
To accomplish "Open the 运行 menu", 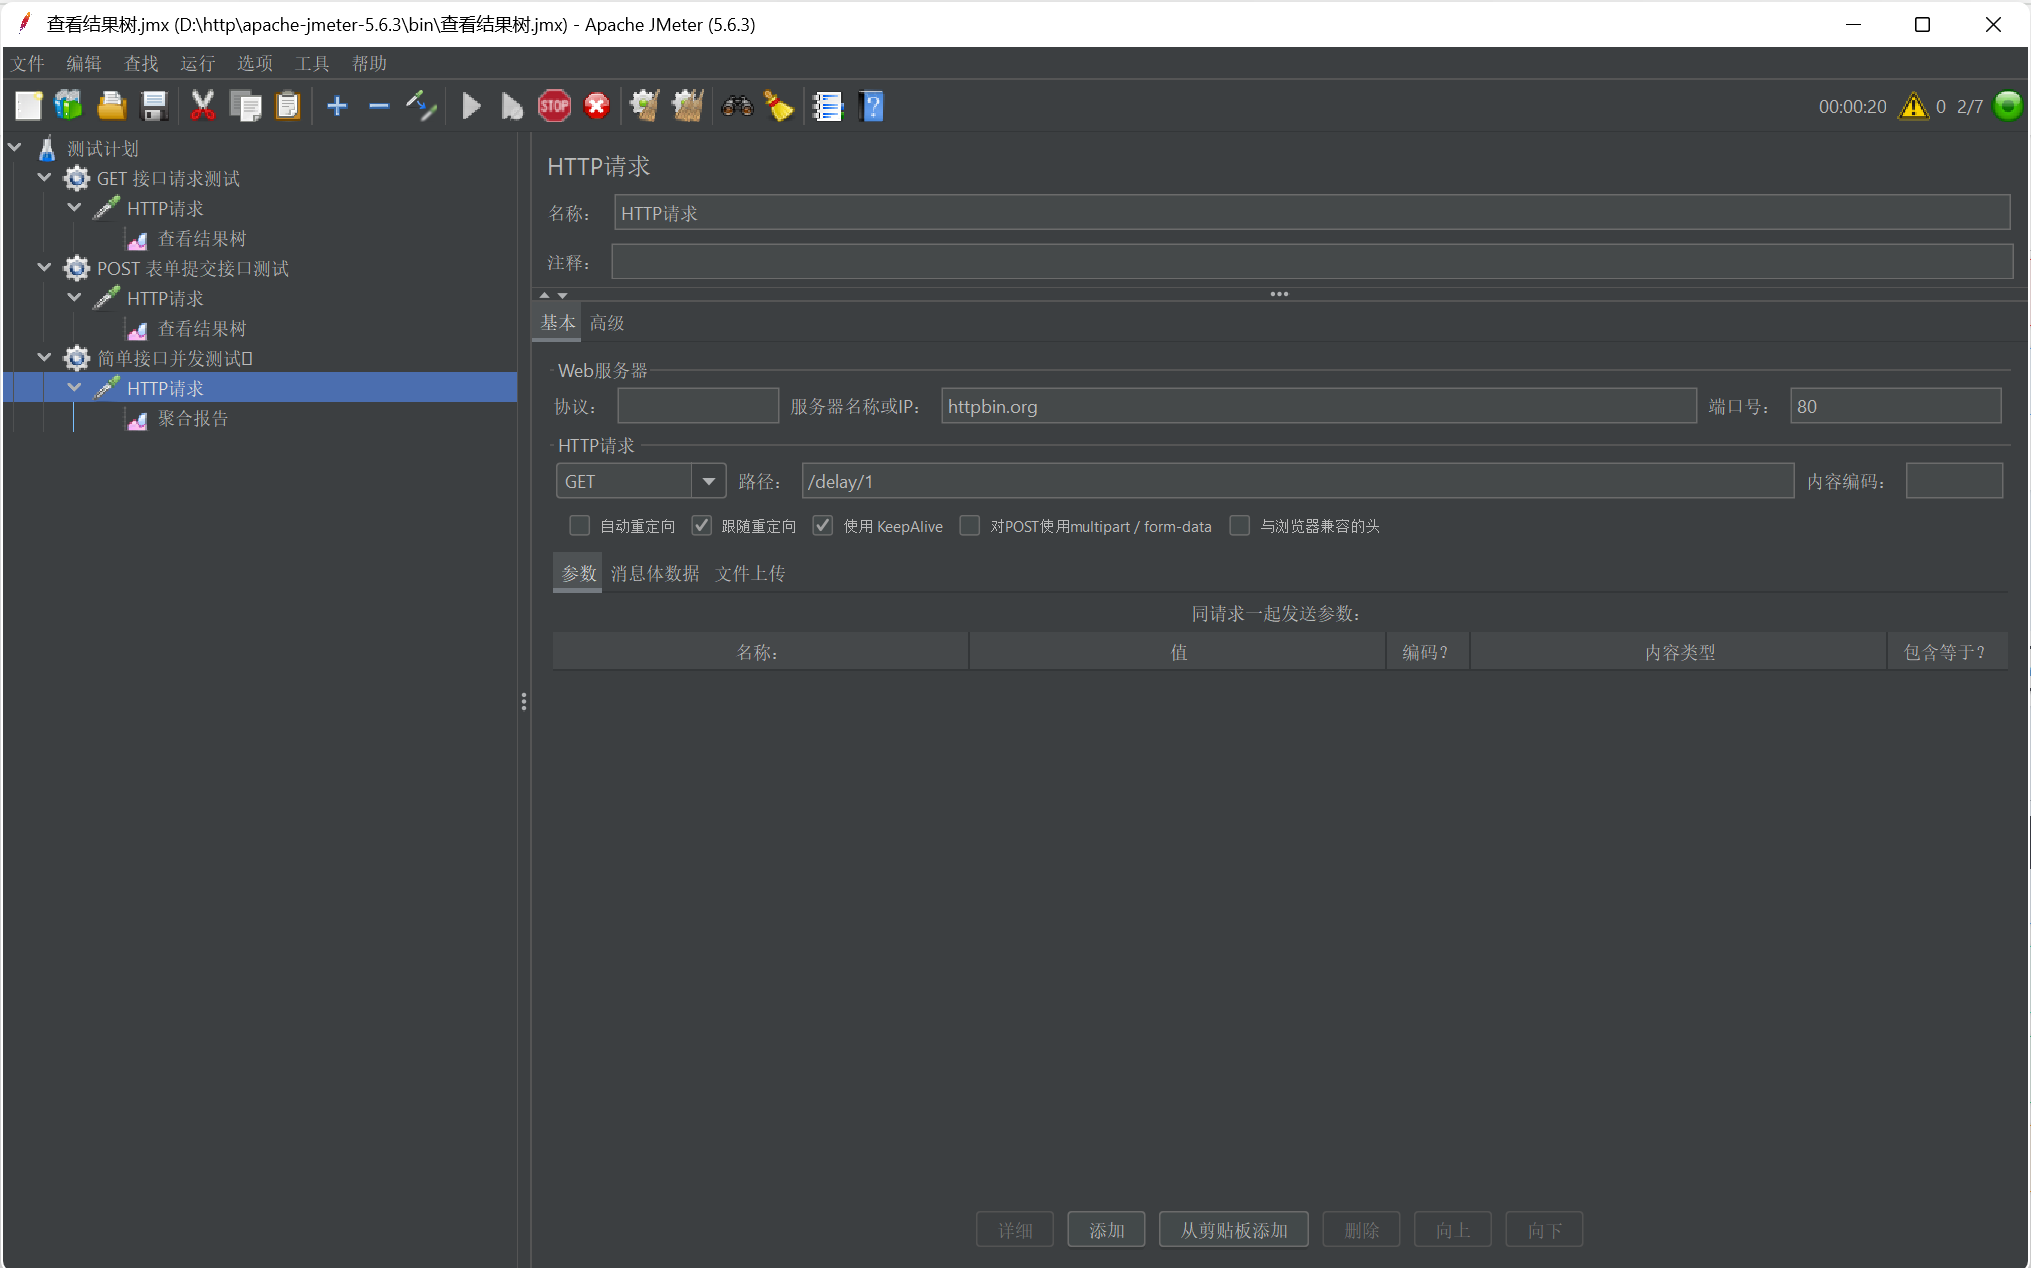I will (197, 63).
